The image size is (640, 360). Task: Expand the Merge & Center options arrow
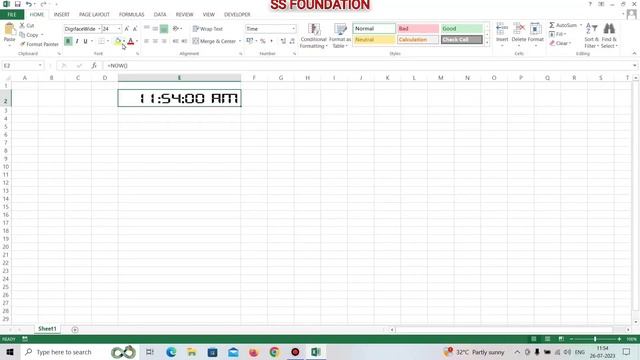pyautogui.click(x=240, y=41)
